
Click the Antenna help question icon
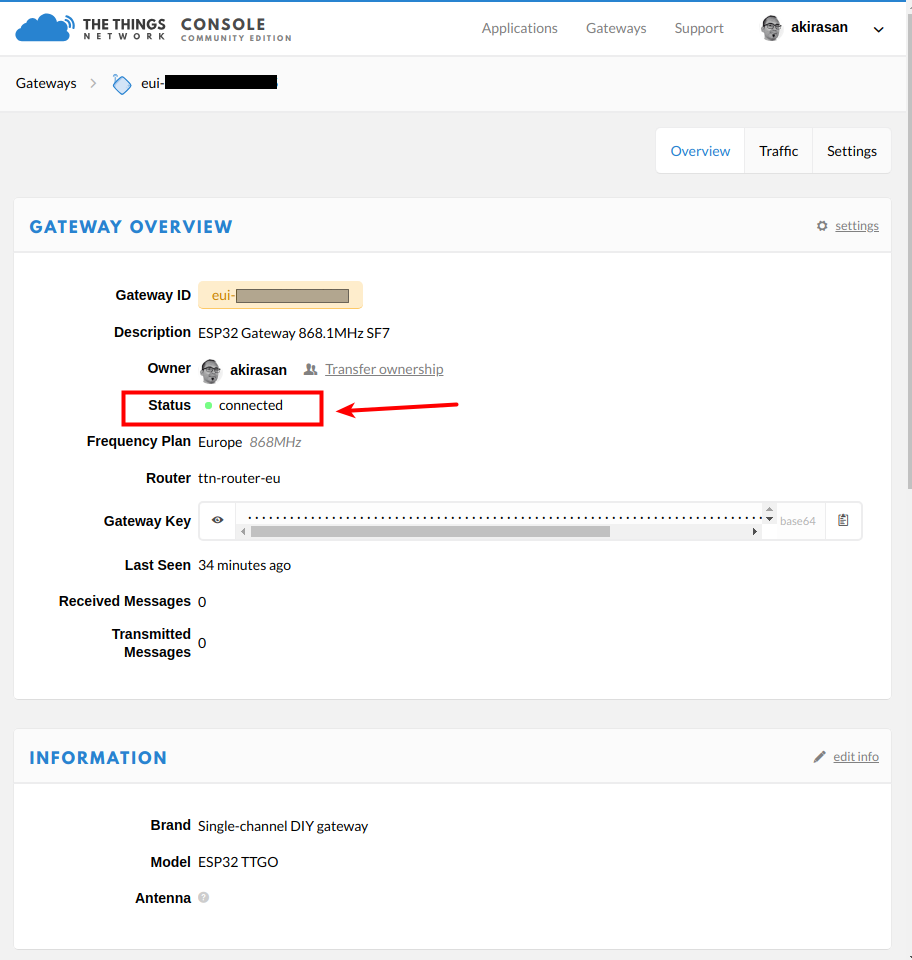204,898
